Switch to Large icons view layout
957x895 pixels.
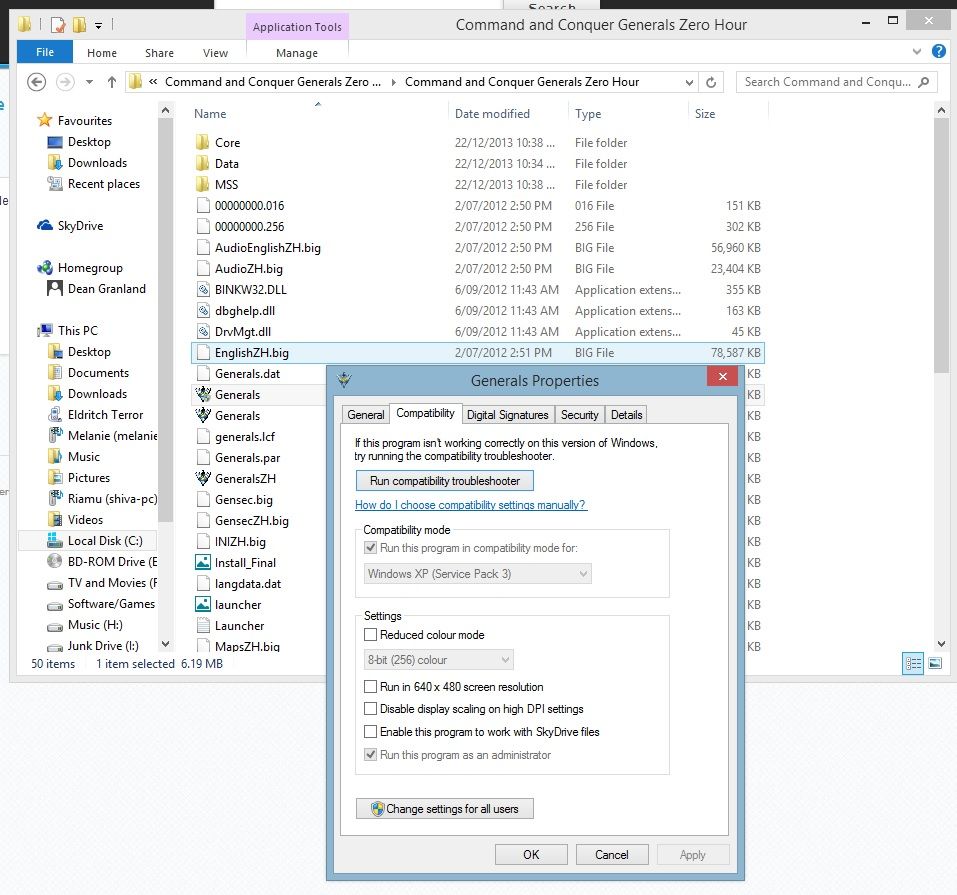[x=935, y=663]
